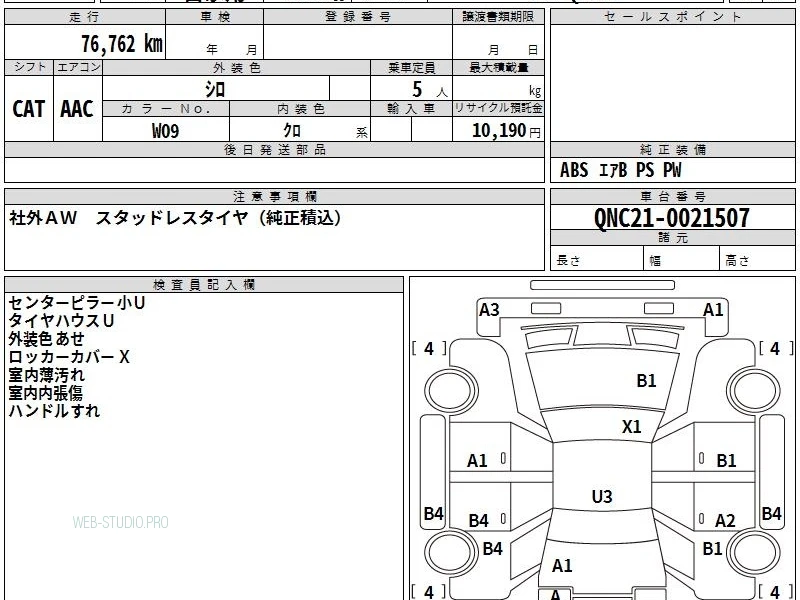Click the recycle deposit value 10,190円
The height and width of the screenshot is (600, 800).
point(506,131)
